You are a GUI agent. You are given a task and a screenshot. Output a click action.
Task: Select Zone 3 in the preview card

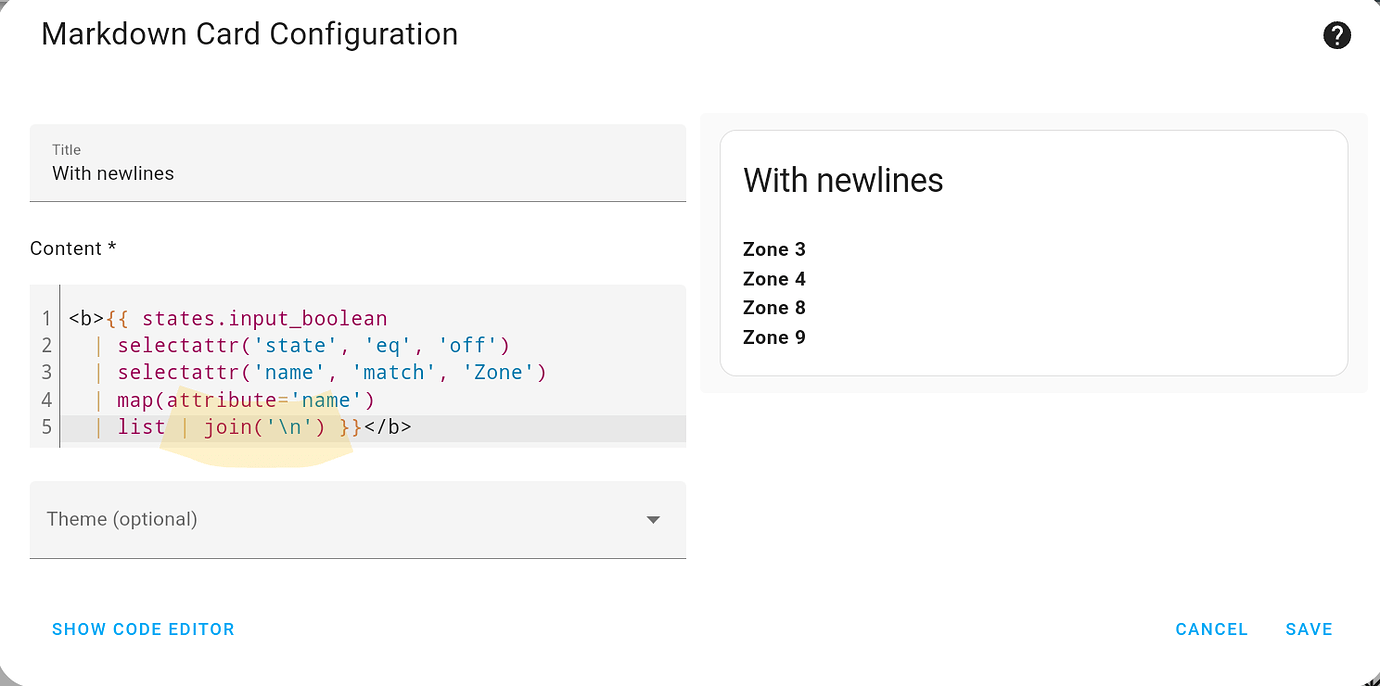coord(774,249)
